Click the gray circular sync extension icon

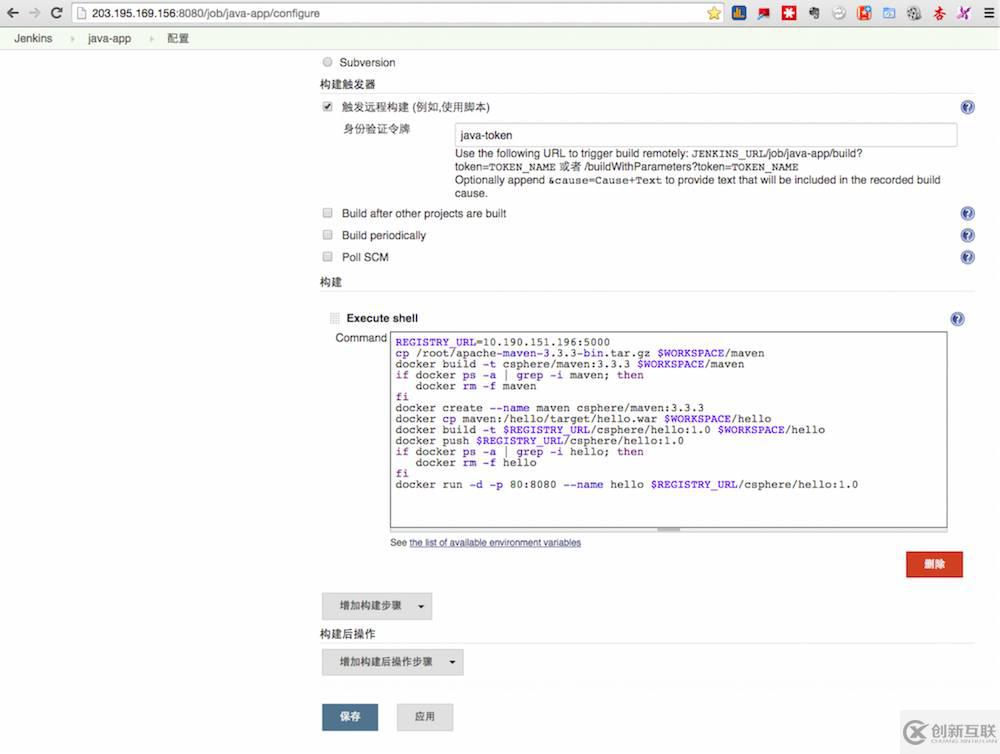(x=839, y=13)
